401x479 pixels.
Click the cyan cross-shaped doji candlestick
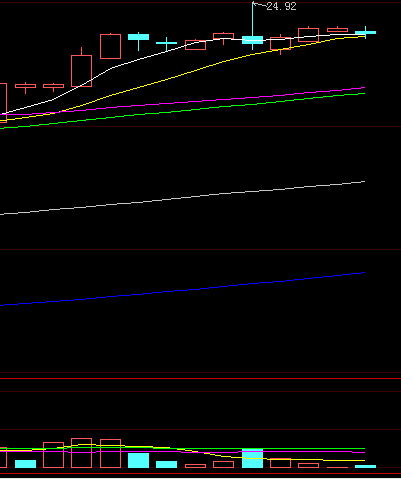[166, 43]
